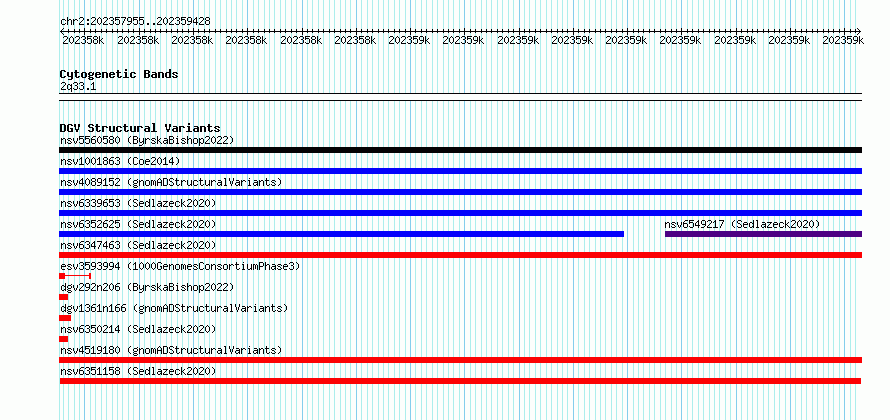Click the blue nsv1001863 variant bar
Viewport: 890px width, 420px height.
point(460,171)
